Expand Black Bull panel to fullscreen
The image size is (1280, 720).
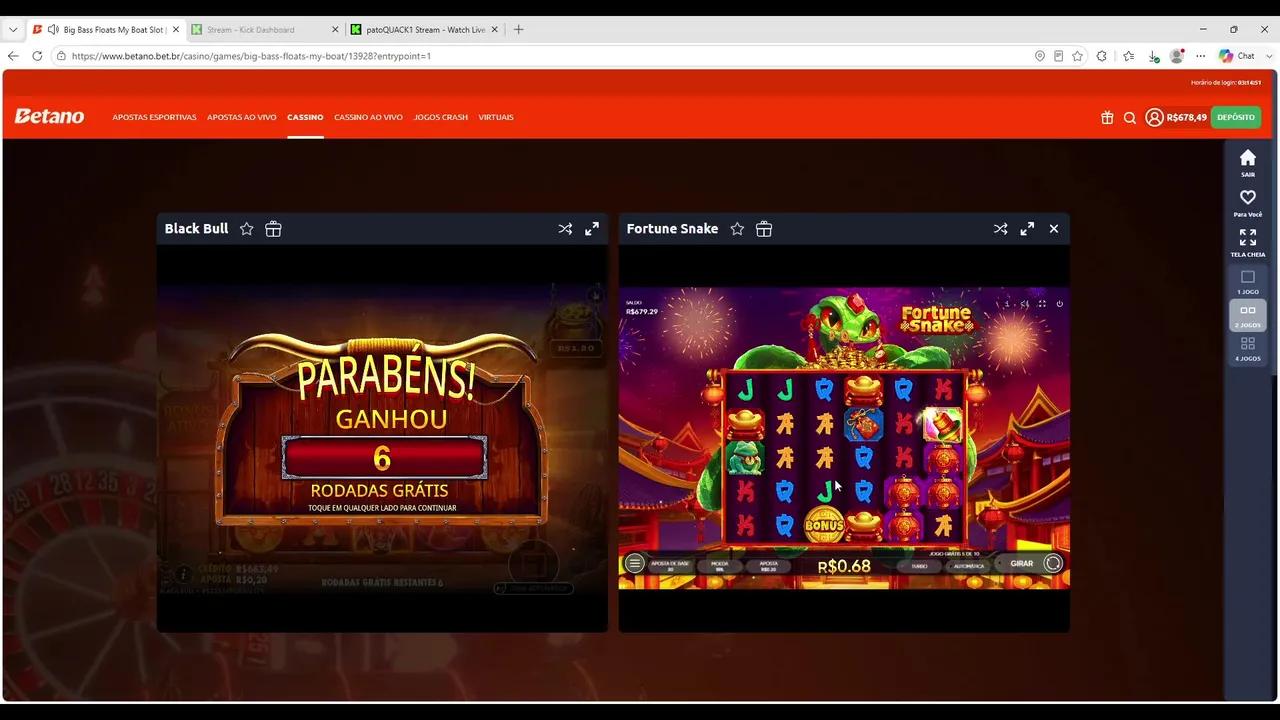(x=592, y=229)
